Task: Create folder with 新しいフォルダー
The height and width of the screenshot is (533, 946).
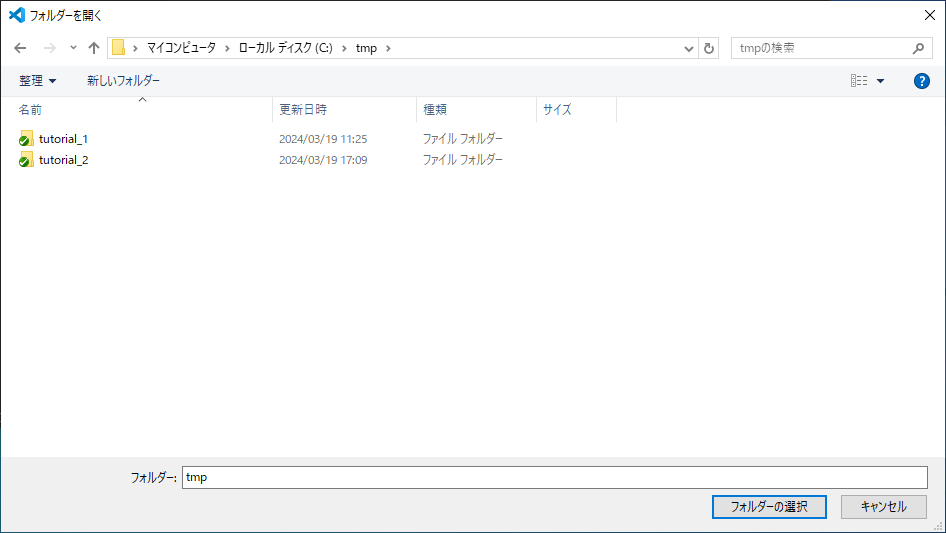Action: pyautogui.click(x=124, y=81)
